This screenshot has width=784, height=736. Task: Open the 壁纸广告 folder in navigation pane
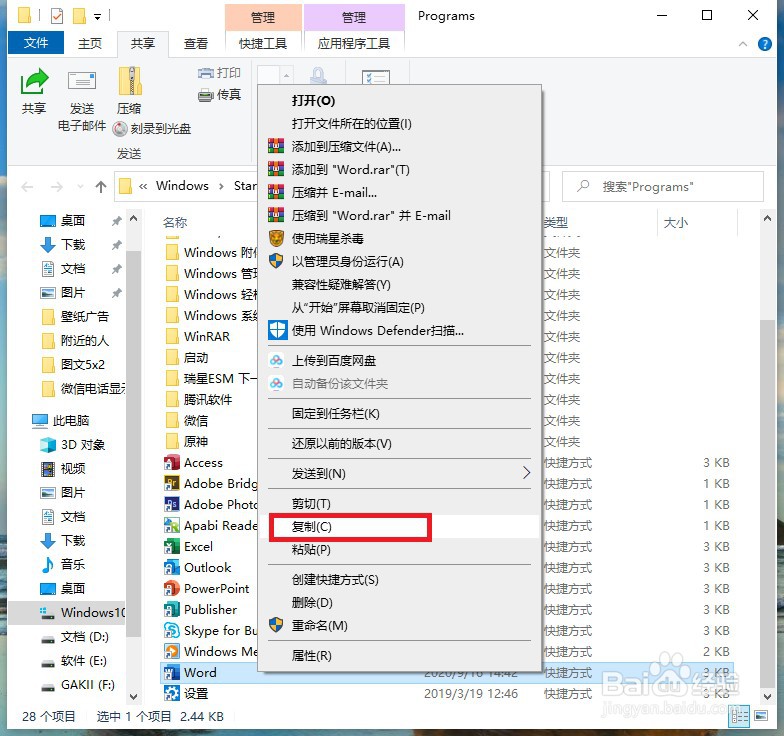coord(75,316)
